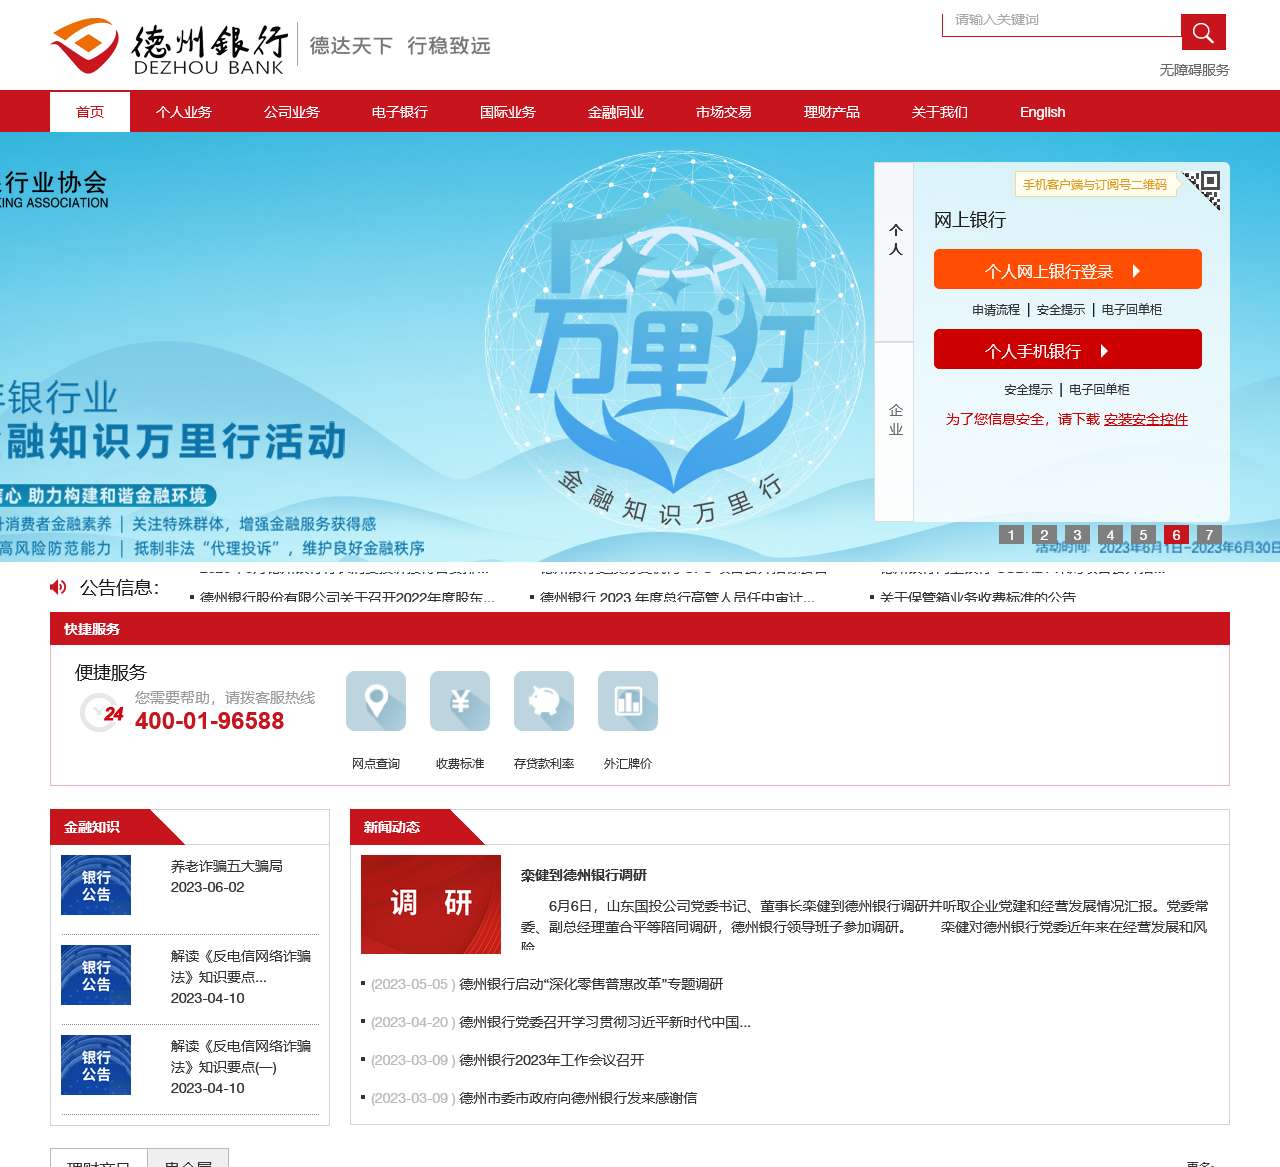Open 安全提示 link under mobile banking
The image size is (1280, 1167).
pos(1028,390)
